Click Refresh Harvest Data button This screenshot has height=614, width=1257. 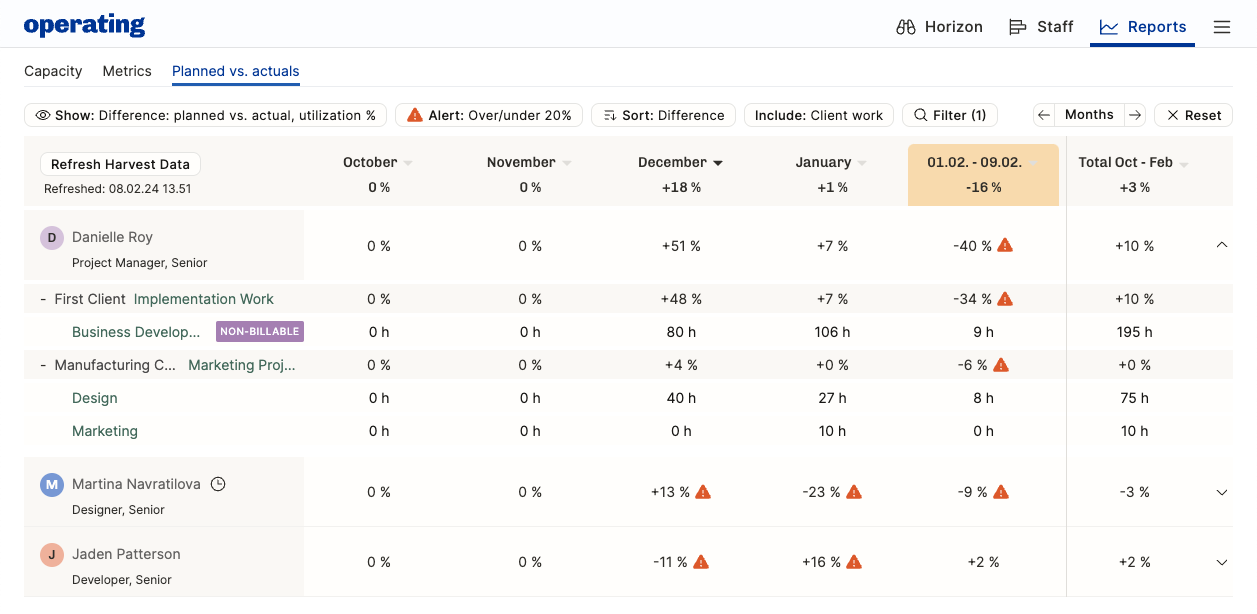120,164
